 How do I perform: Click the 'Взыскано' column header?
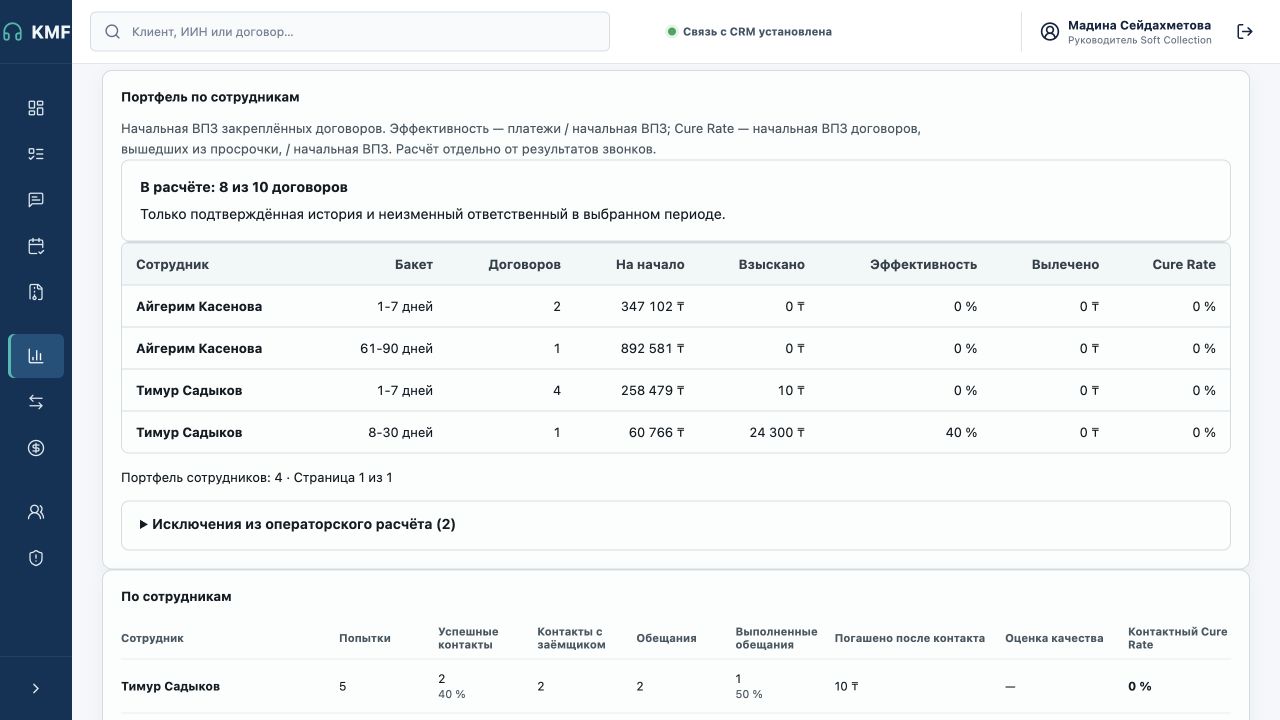click(772, 265)
